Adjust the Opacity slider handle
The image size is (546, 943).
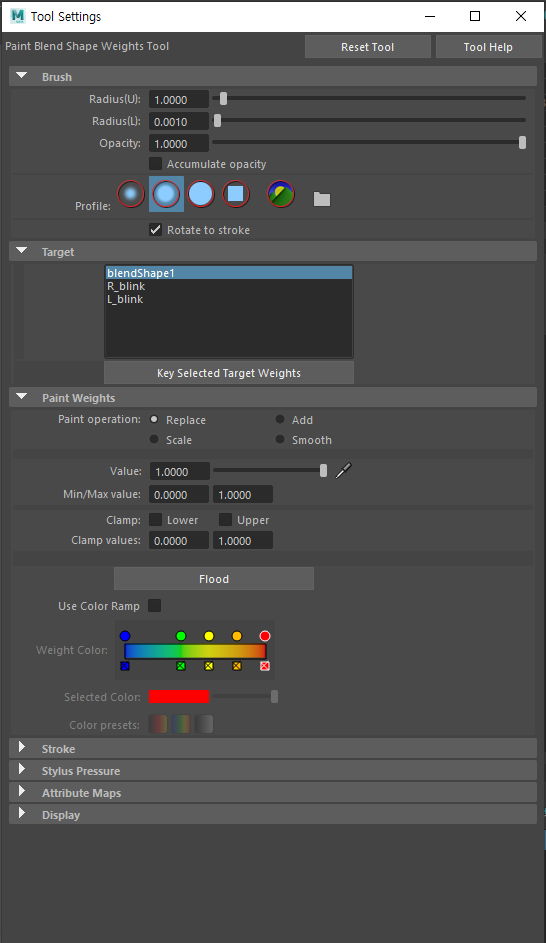tap(523, 143)
